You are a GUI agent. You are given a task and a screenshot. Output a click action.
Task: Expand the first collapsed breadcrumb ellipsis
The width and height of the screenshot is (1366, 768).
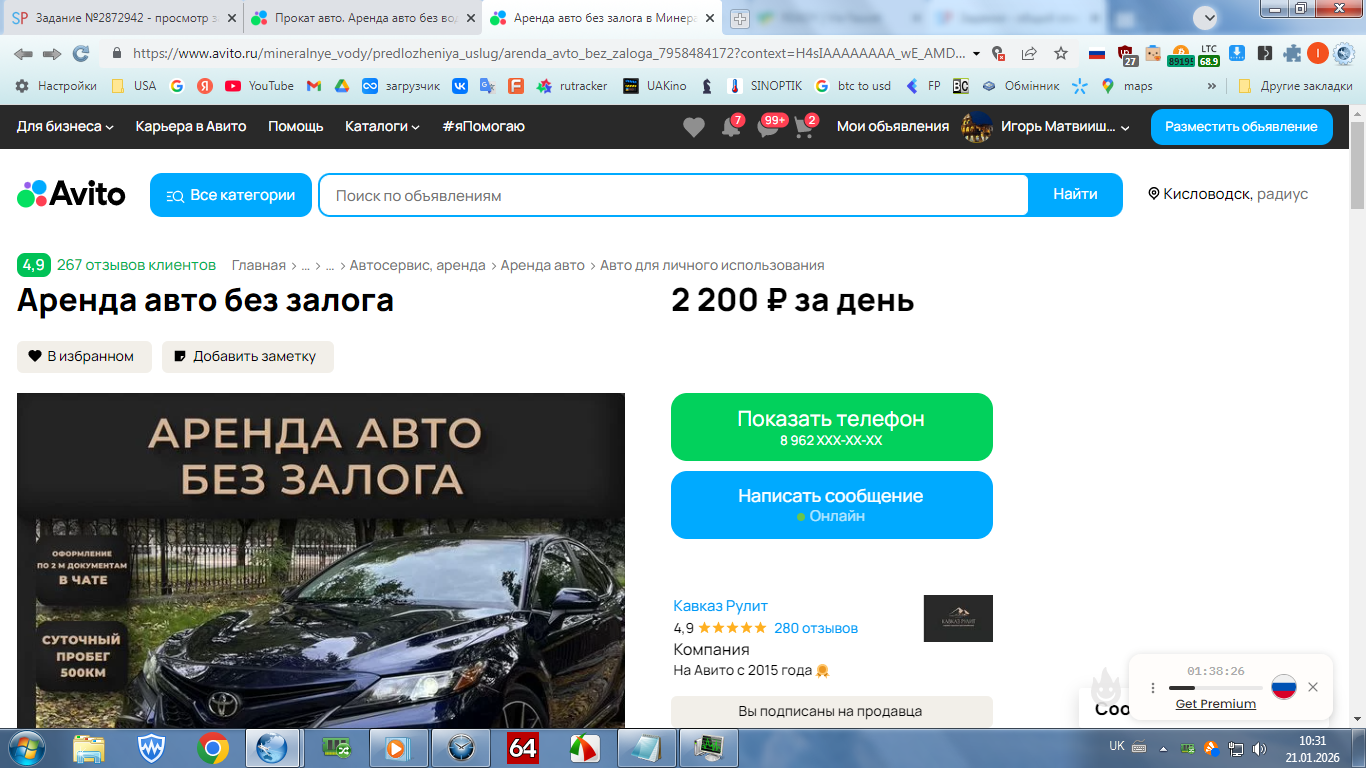coord(305,265)
